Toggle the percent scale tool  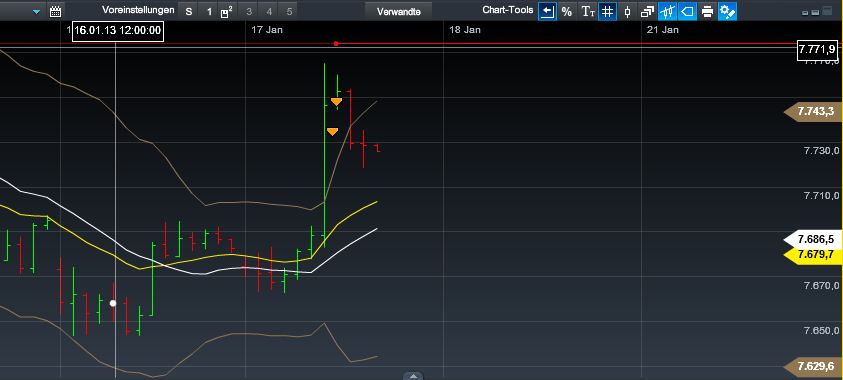567,11
